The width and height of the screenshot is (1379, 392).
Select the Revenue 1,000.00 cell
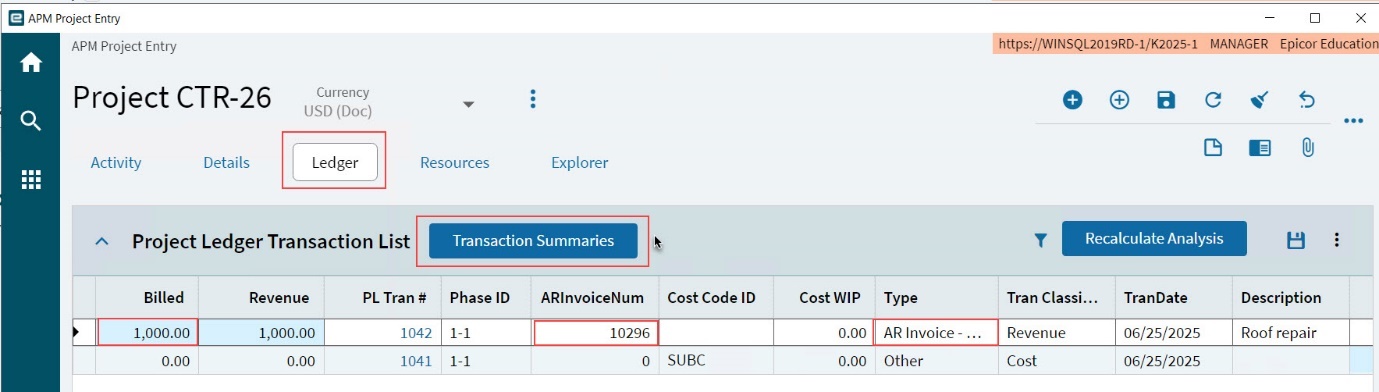(x=261, y=332)
